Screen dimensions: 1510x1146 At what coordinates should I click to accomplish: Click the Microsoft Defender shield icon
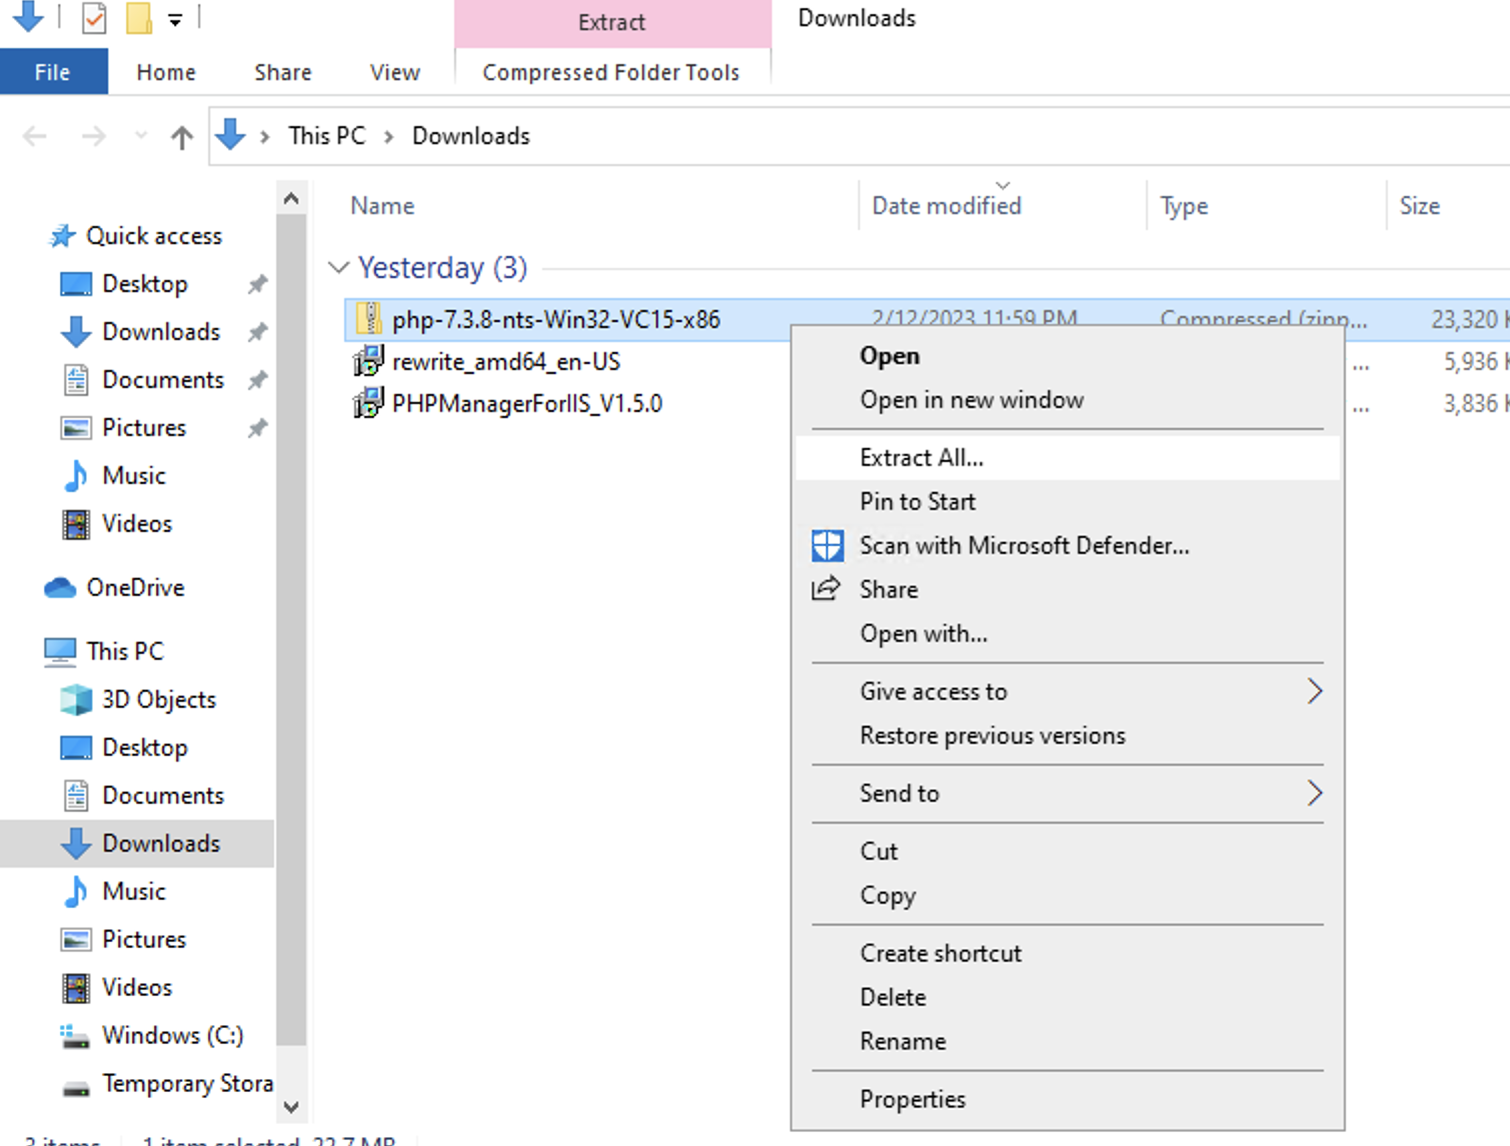pyautogui.click(x=827, y=546)
